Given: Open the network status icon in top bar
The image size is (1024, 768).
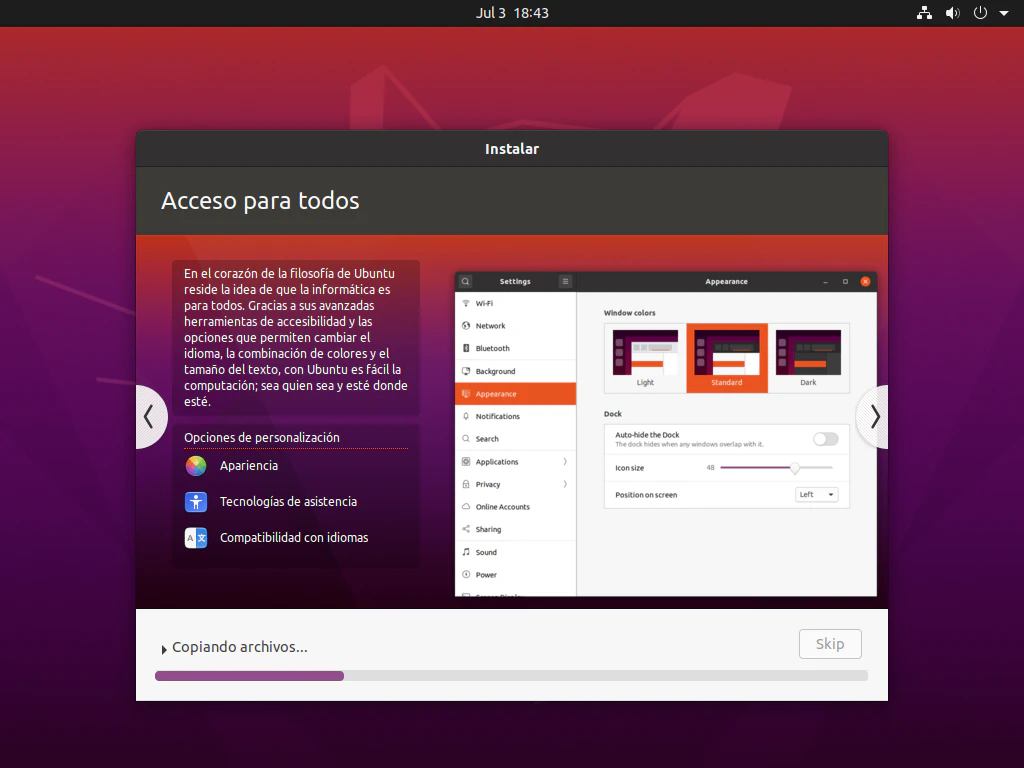Looking at the screenshot, I should point(924,13).
